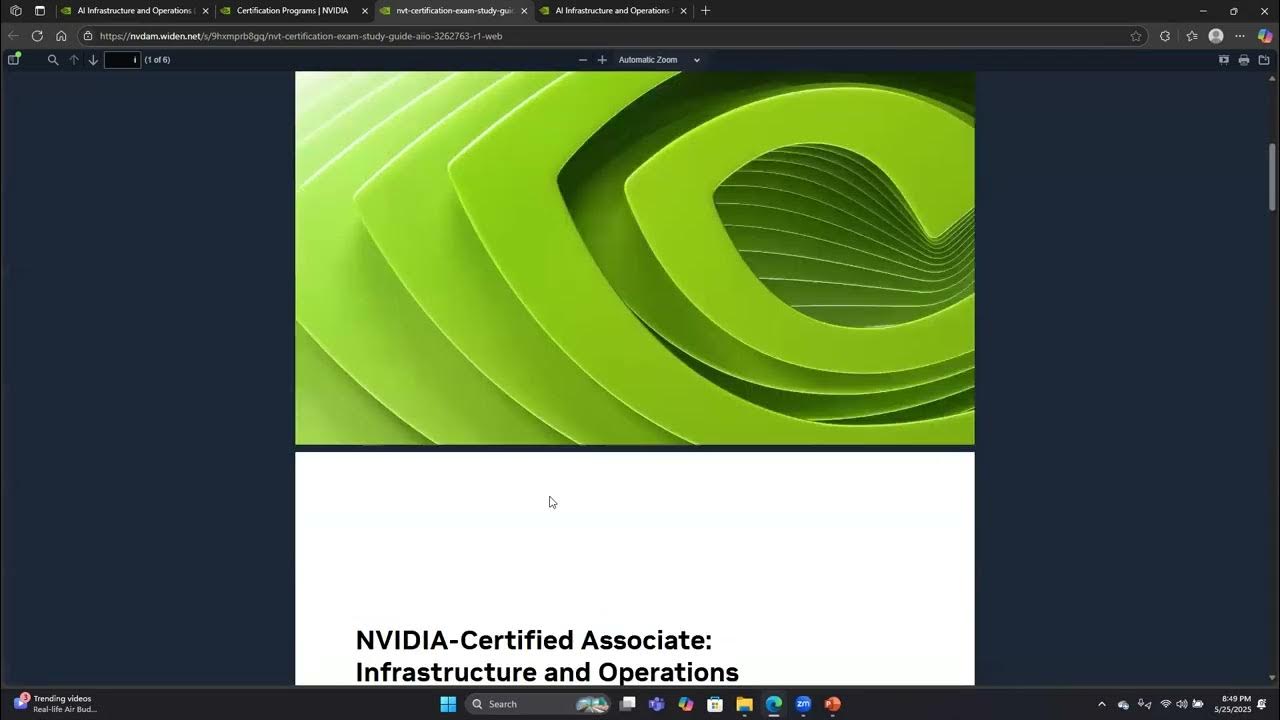
Task: Open the browser home page
Action: (x=61, y=36)
